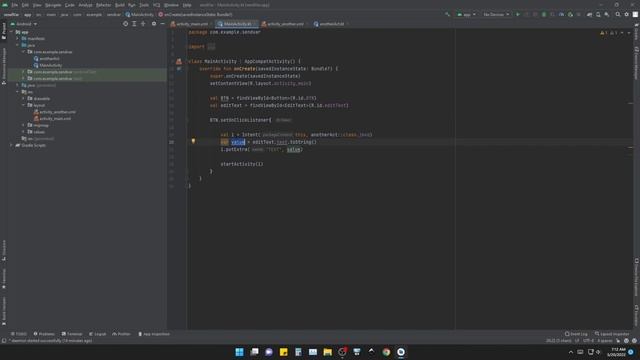Click MainActivity in the breadcrumb bar

(x=140, y=15)
